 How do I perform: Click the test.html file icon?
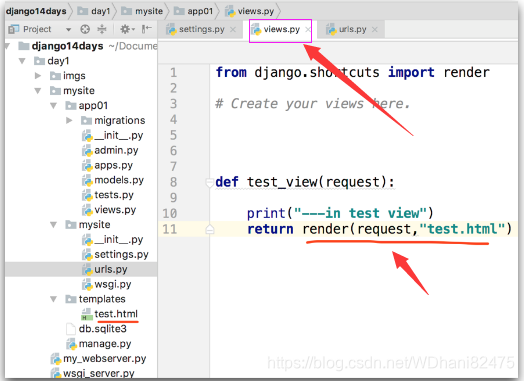point(87,314)
